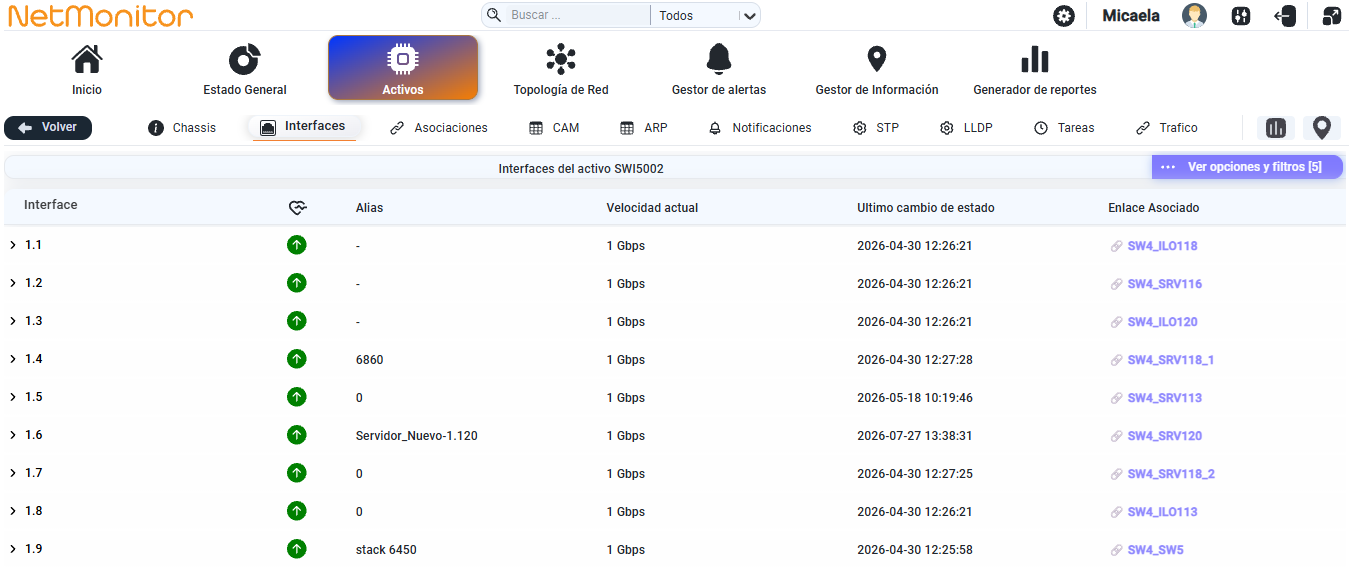This screenshot has width=1349, height=577.
Task: Open the LLDP tab
Action: 966,128
